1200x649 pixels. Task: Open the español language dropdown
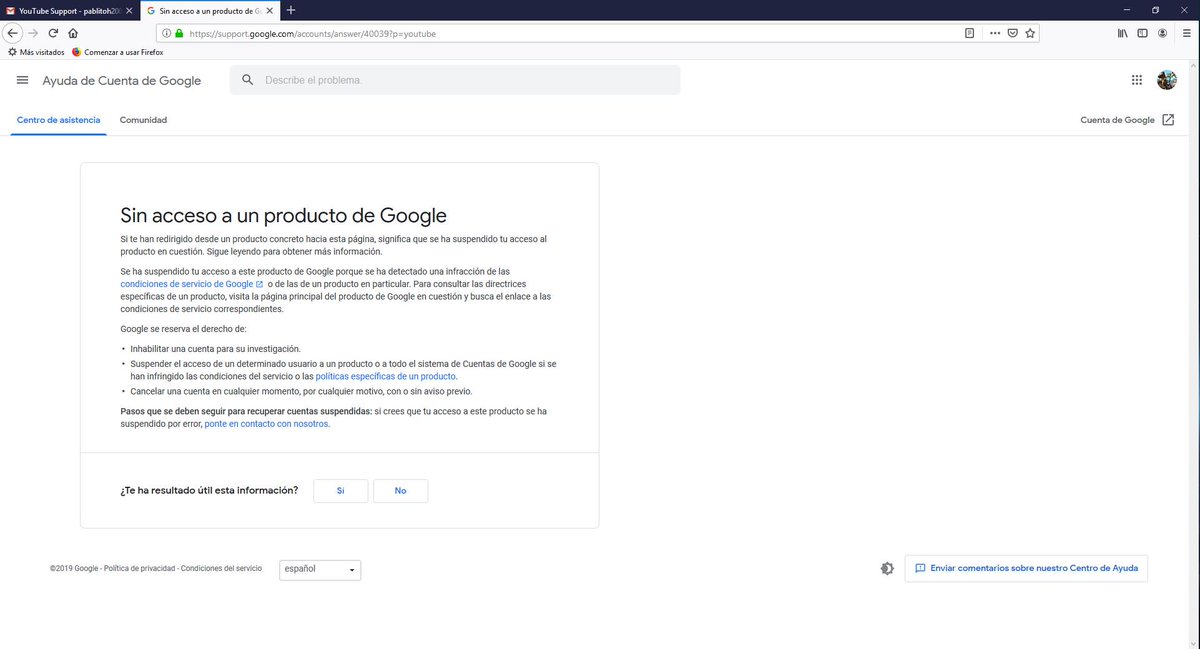[320, 569]
